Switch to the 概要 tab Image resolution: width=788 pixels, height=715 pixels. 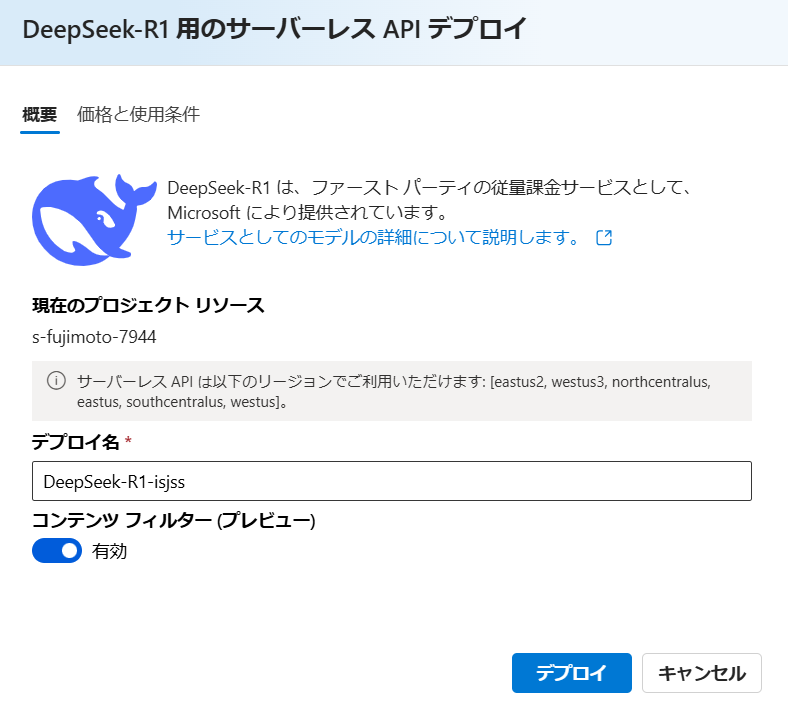pos(40,115)
